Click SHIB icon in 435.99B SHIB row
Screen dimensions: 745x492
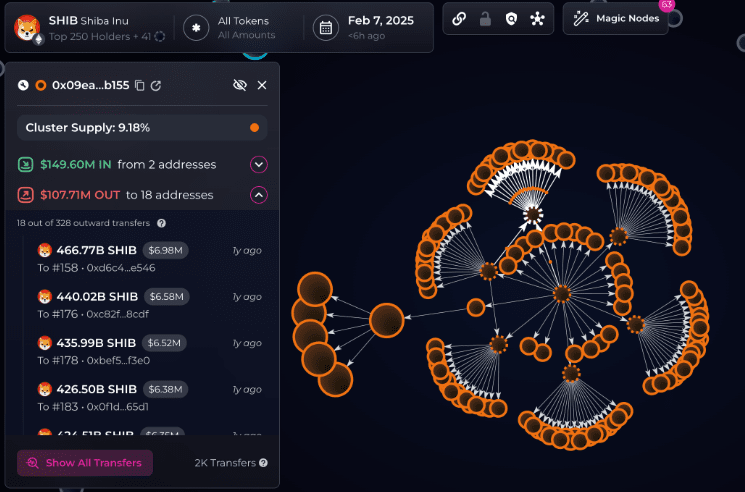pyautogui.click(x=45, y=343)
